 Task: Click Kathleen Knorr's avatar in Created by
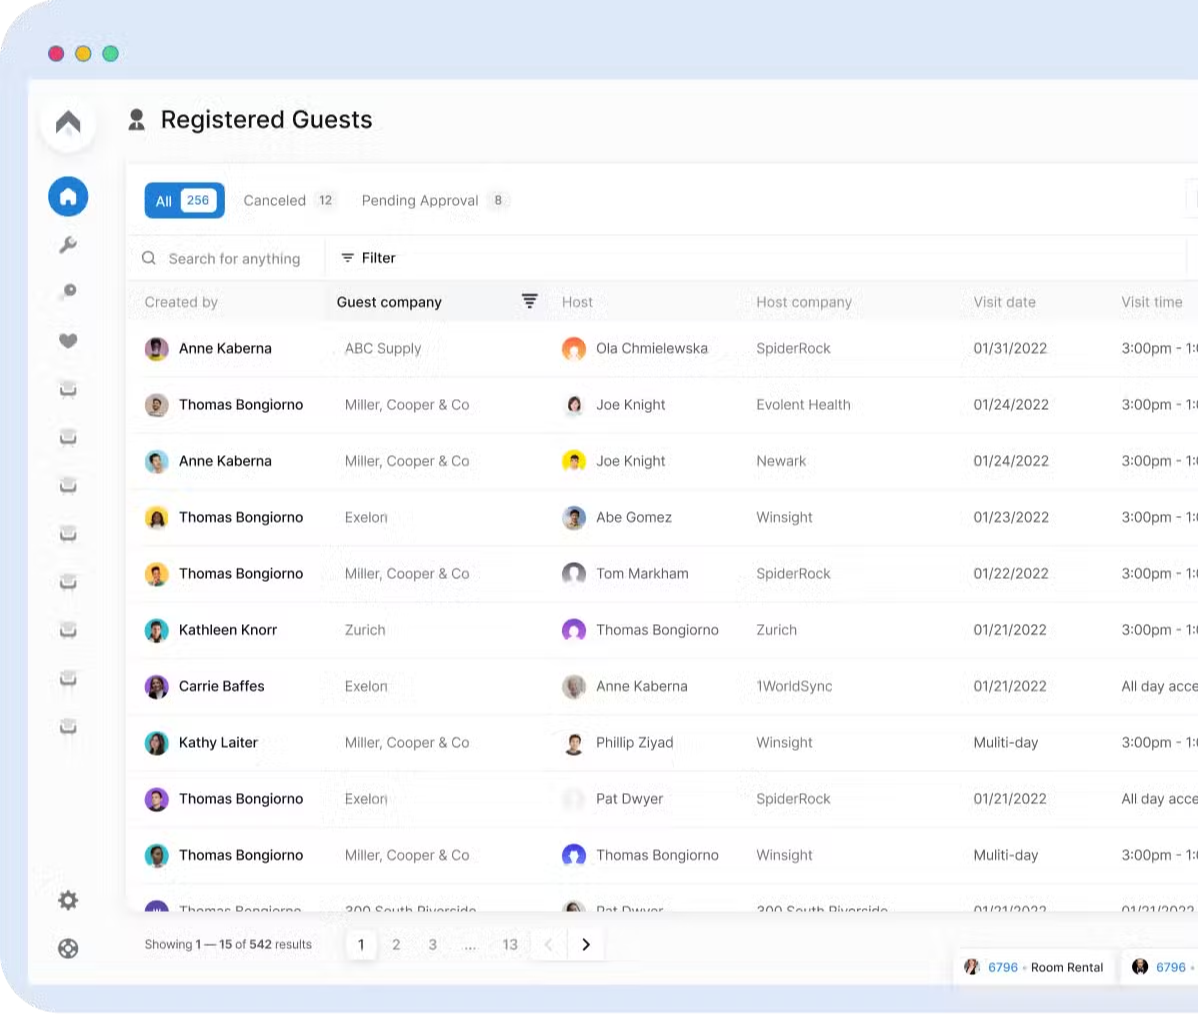157,630
